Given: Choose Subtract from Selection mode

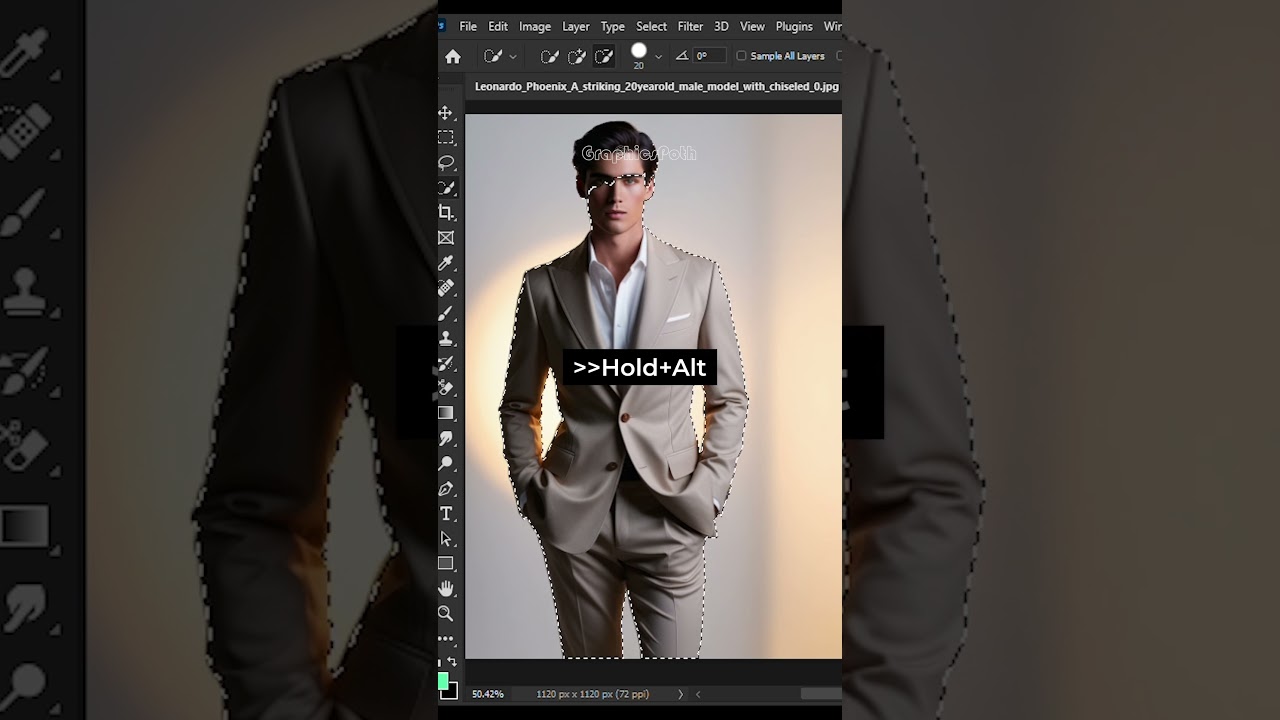Looking at the screenshot, I should click(x=604, y=57).
